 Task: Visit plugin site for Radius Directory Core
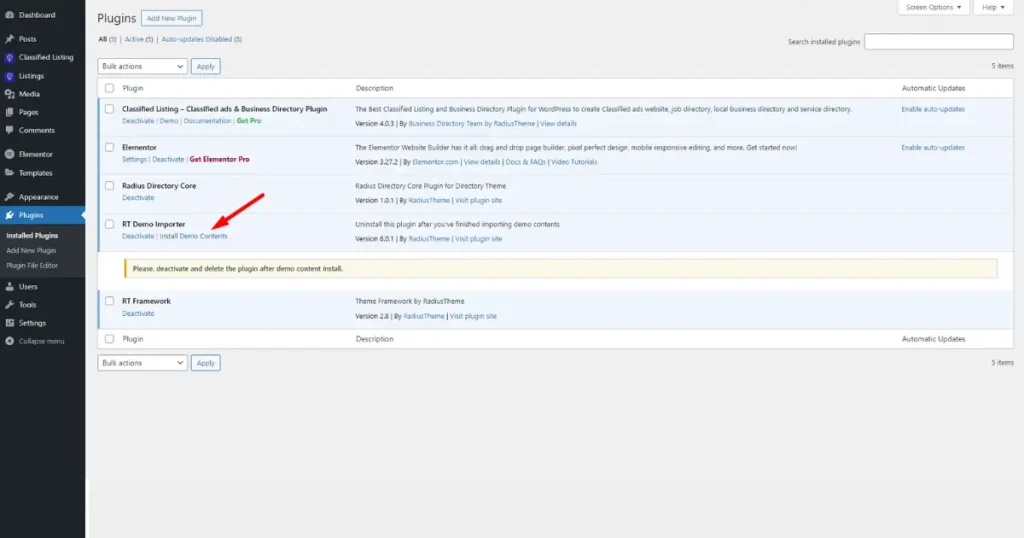click(x=478, y=200)
